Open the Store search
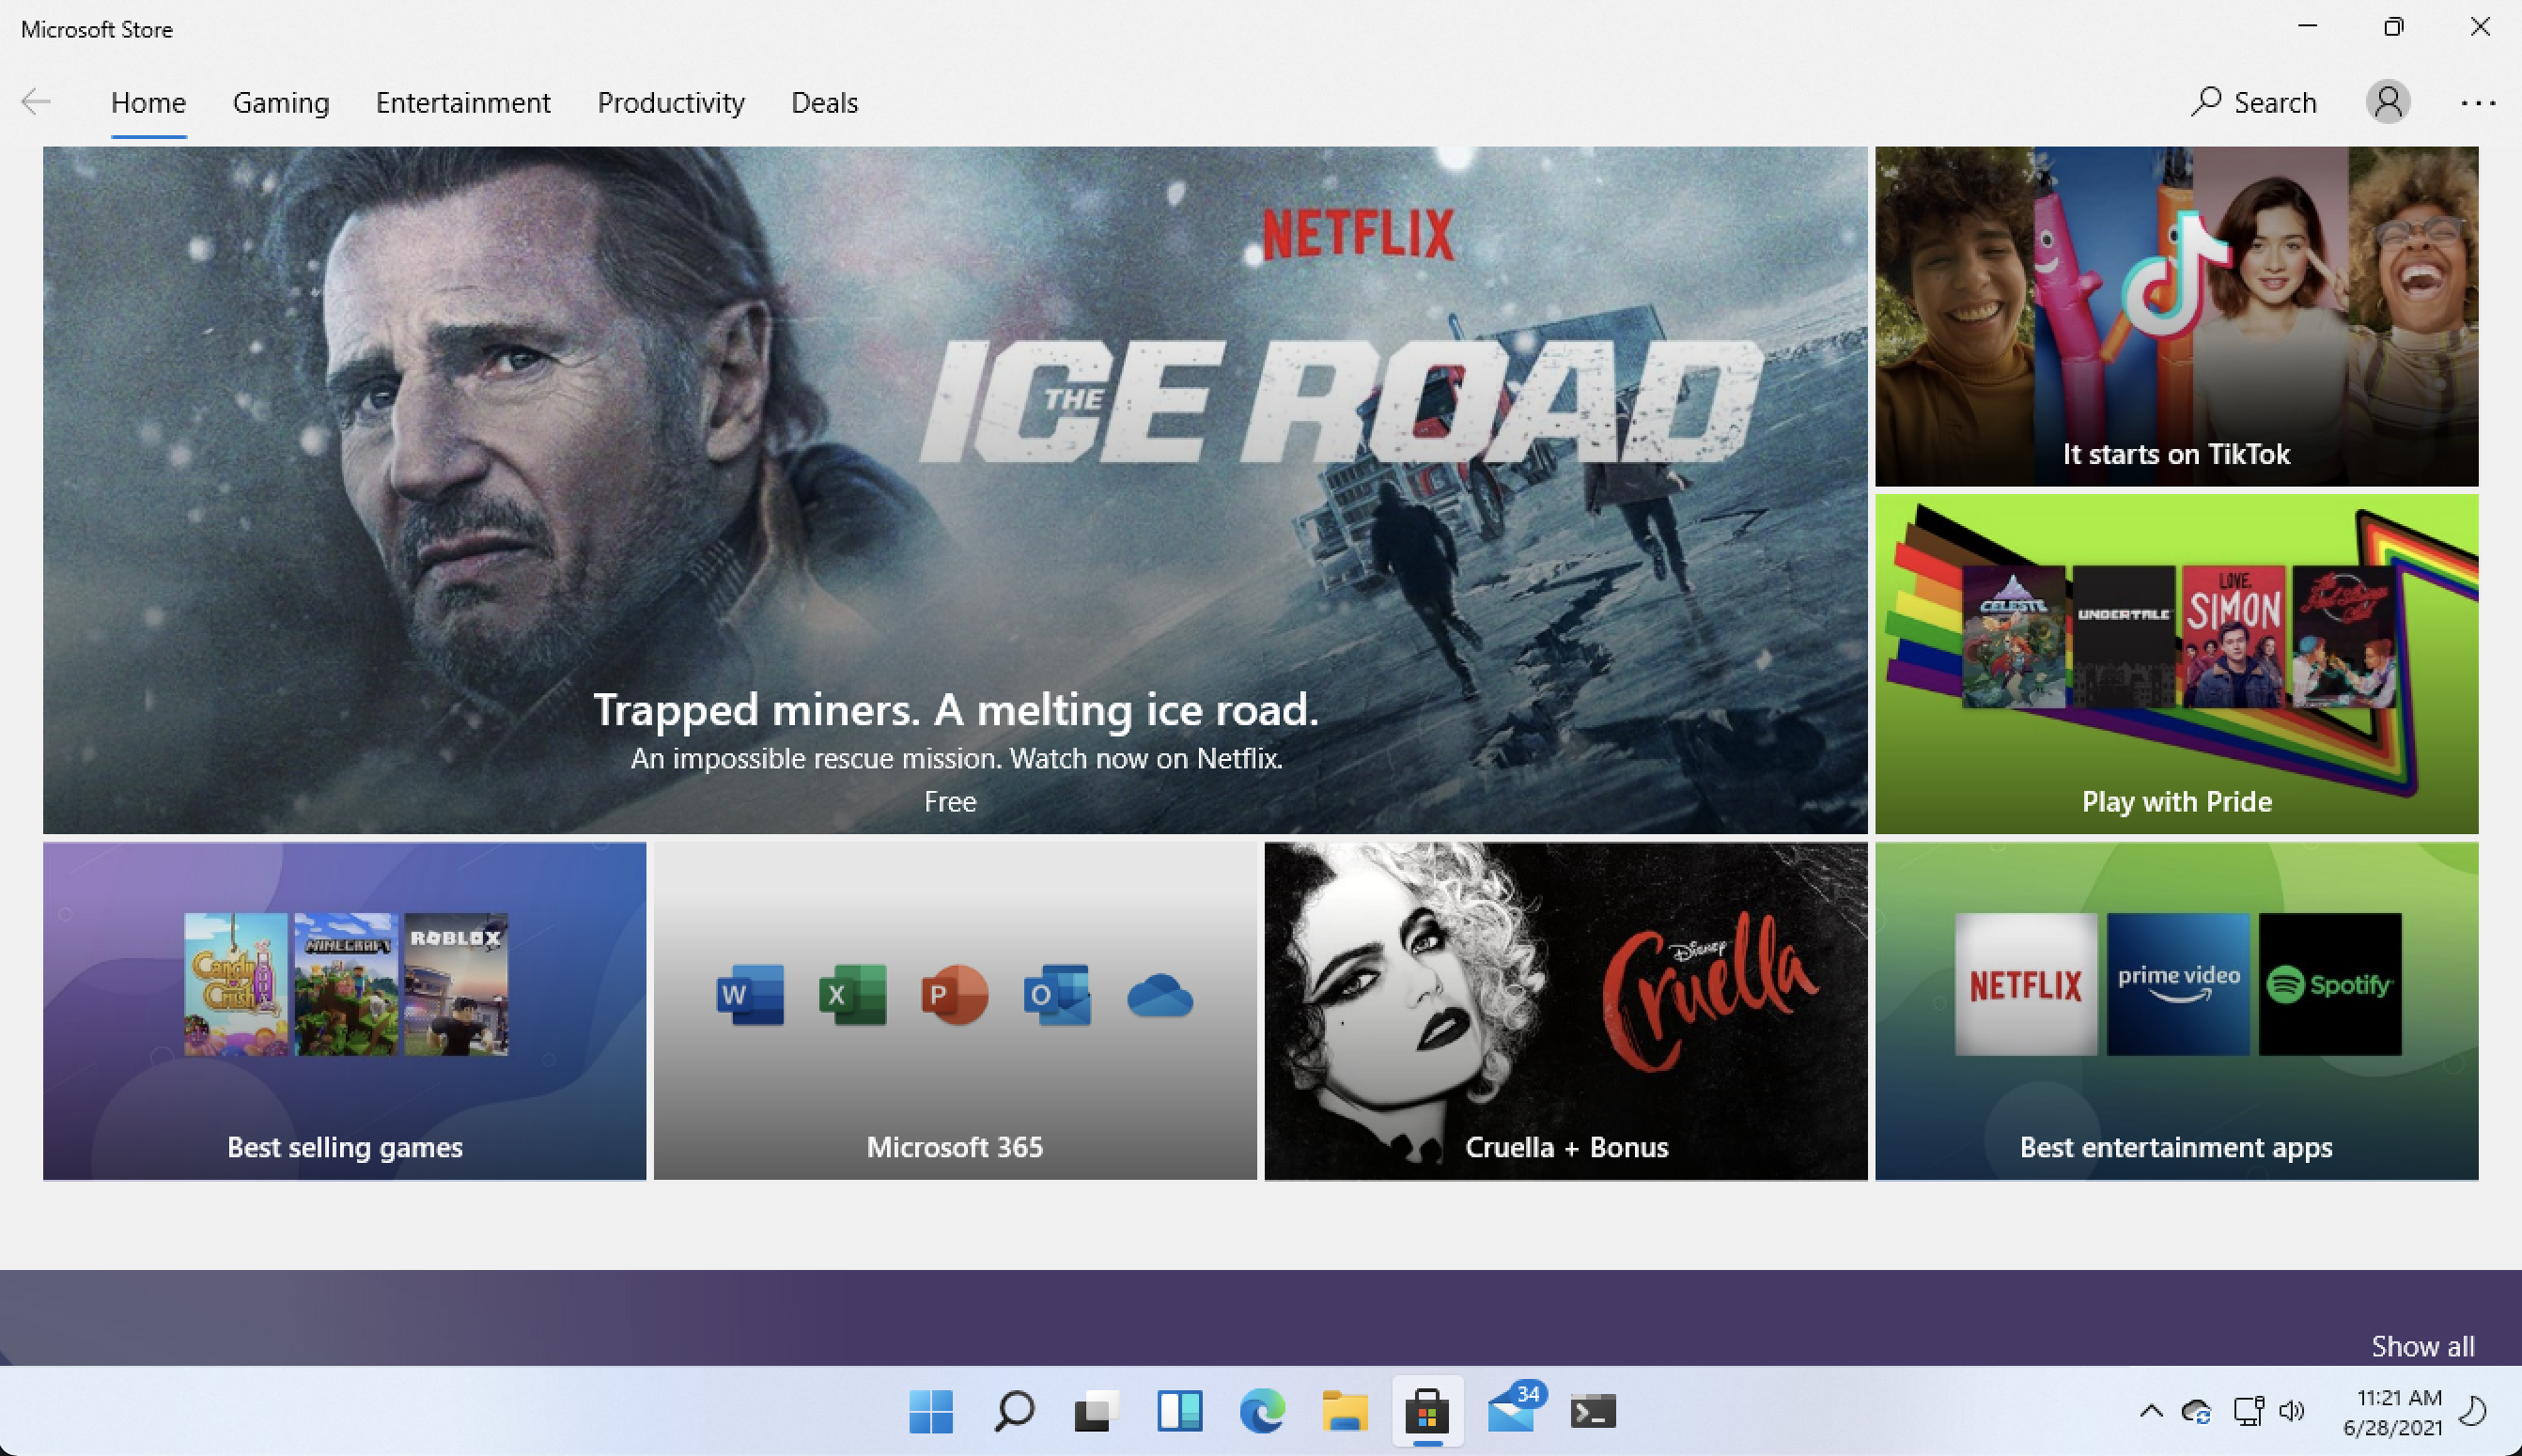 pyautogui.click(x=2255, y=101)
